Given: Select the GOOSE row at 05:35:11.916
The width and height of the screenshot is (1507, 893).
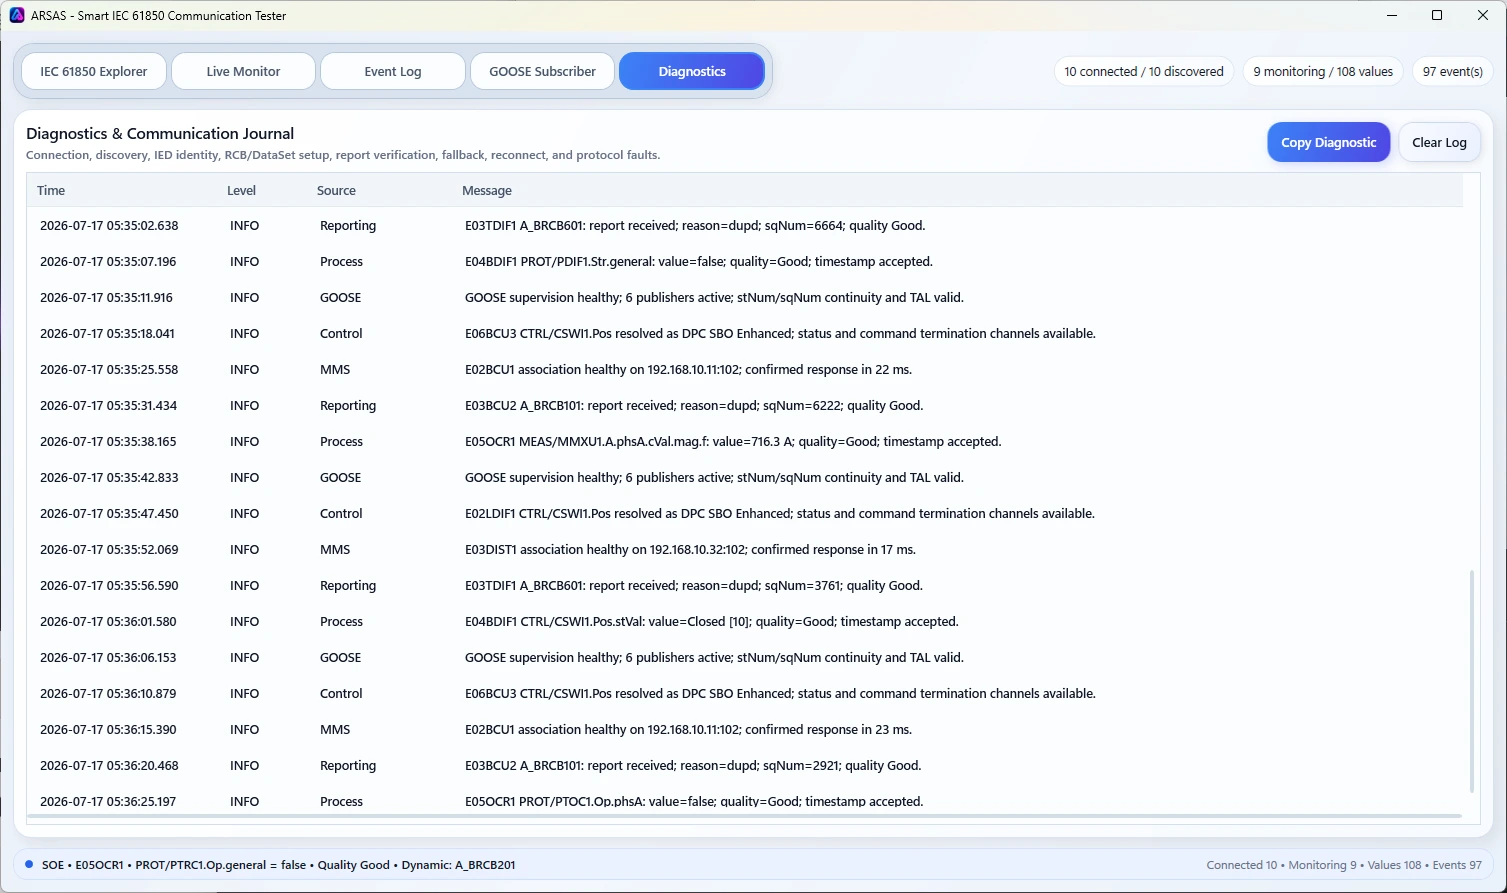Looking at the screenshot, I should (745, 298).
